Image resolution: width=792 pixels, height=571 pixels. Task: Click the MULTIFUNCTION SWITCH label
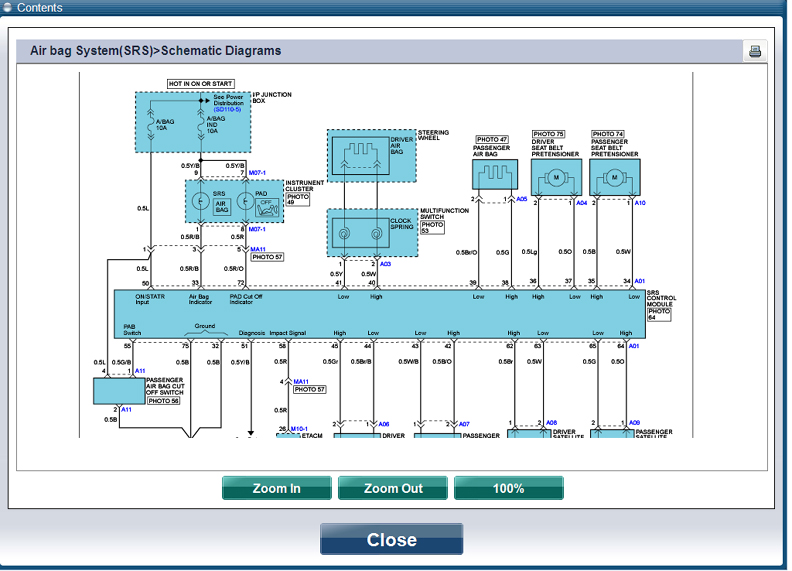click(x=444, y=214)
